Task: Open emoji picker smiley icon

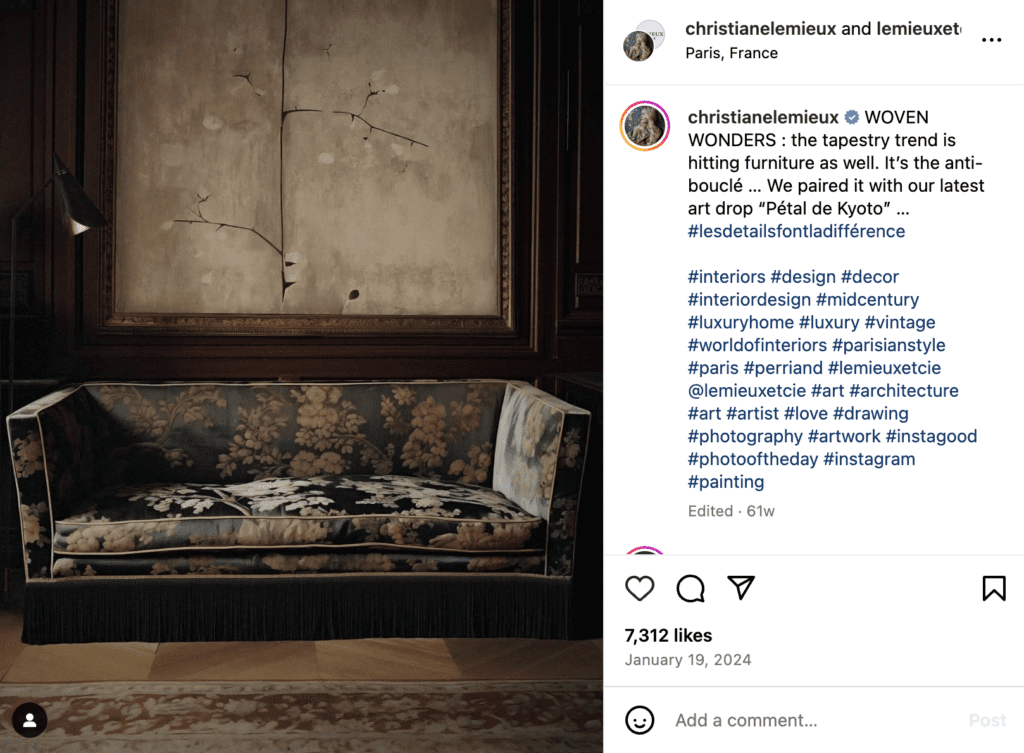Action: (x=639, y=720)
